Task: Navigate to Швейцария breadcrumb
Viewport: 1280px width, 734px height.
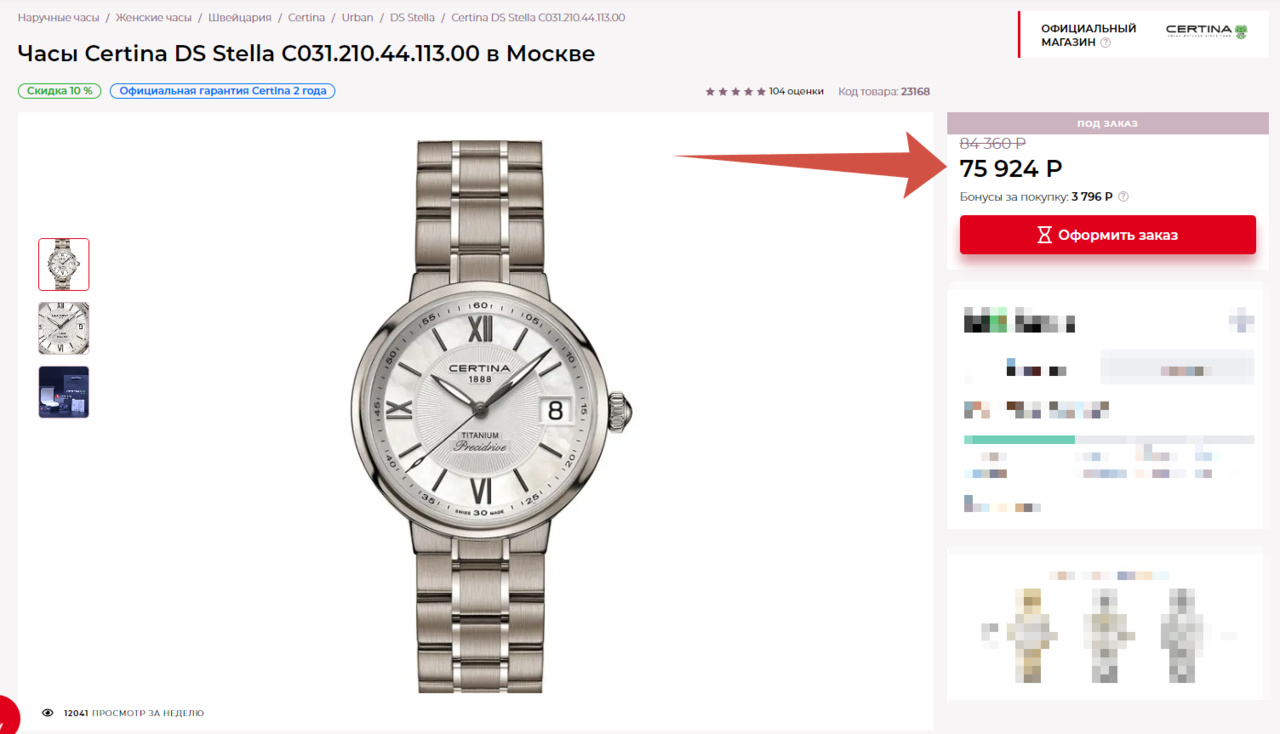Action: click(240, 18)
